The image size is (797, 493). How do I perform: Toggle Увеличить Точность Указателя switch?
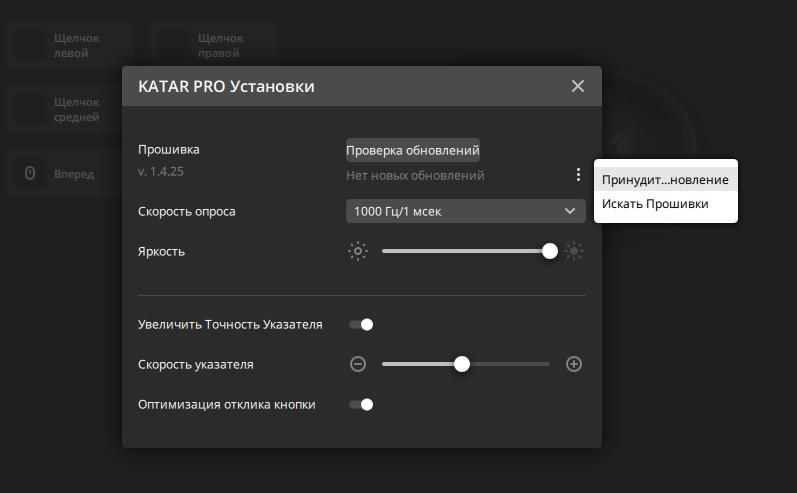point(361,324)
